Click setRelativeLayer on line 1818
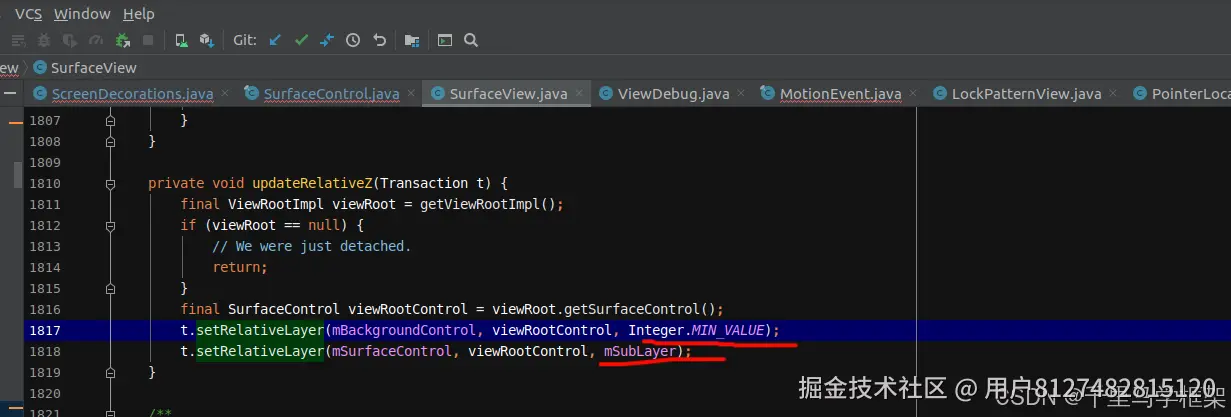The height and width of the screenshot is (417, 1231). [x=260, y=351]
